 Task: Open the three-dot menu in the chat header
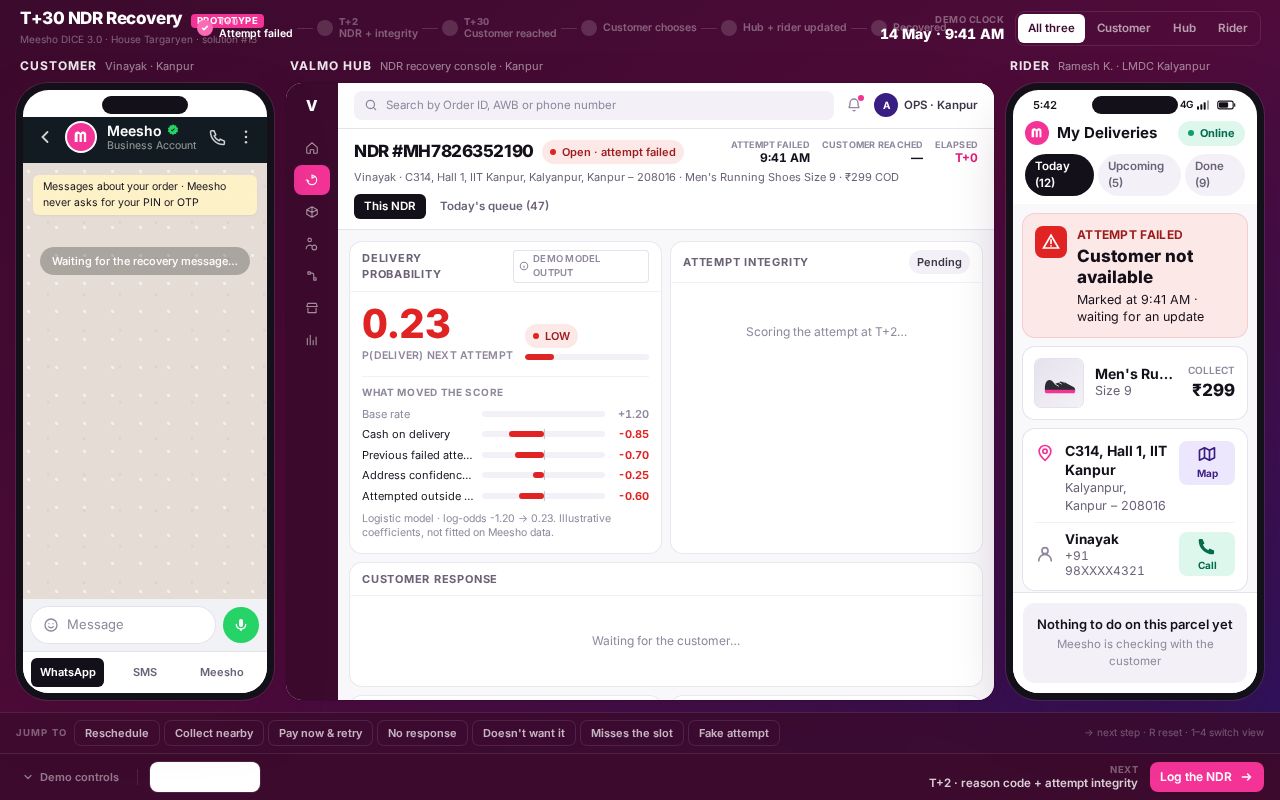[246, 137]
